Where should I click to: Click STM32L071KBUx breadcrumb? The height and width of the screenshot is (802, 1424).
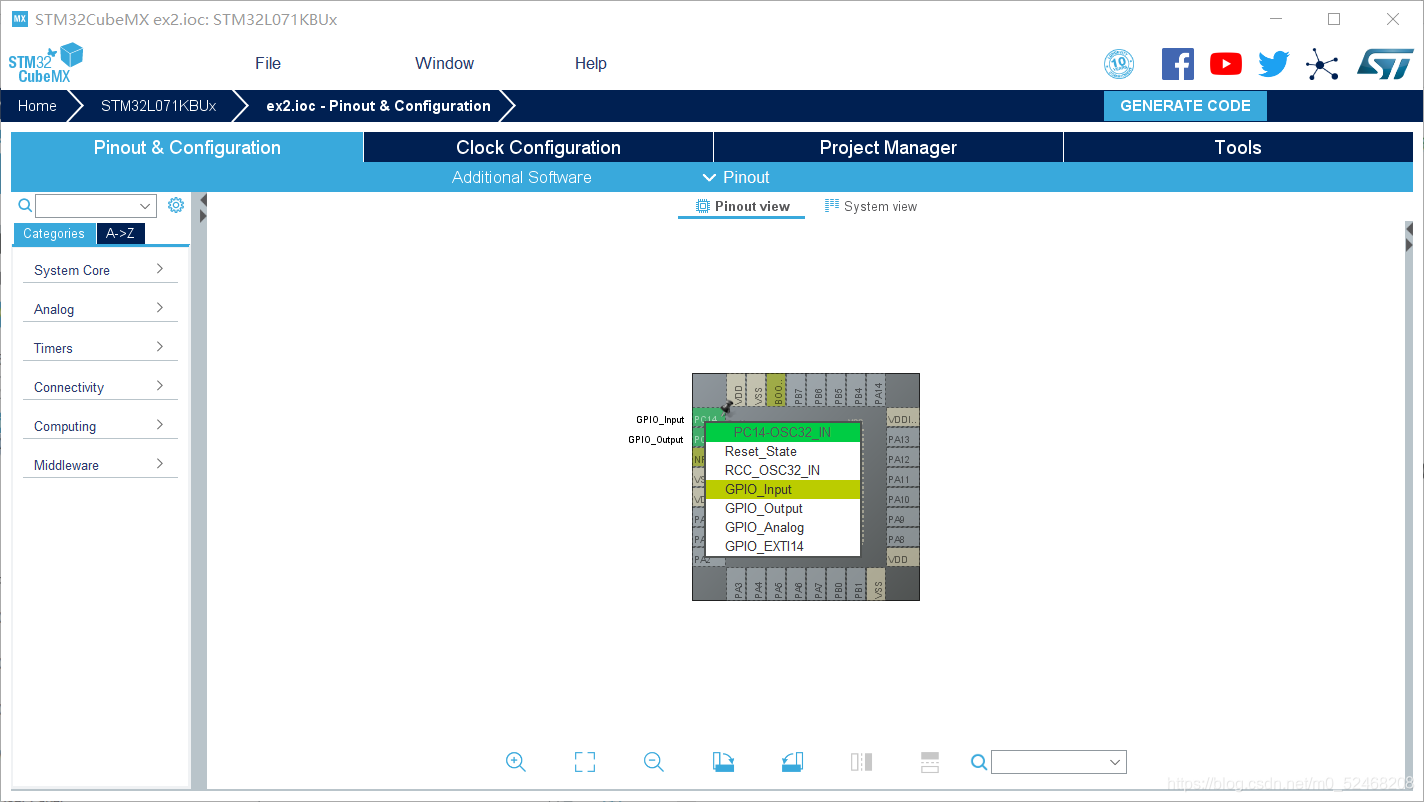pos(158,106)
